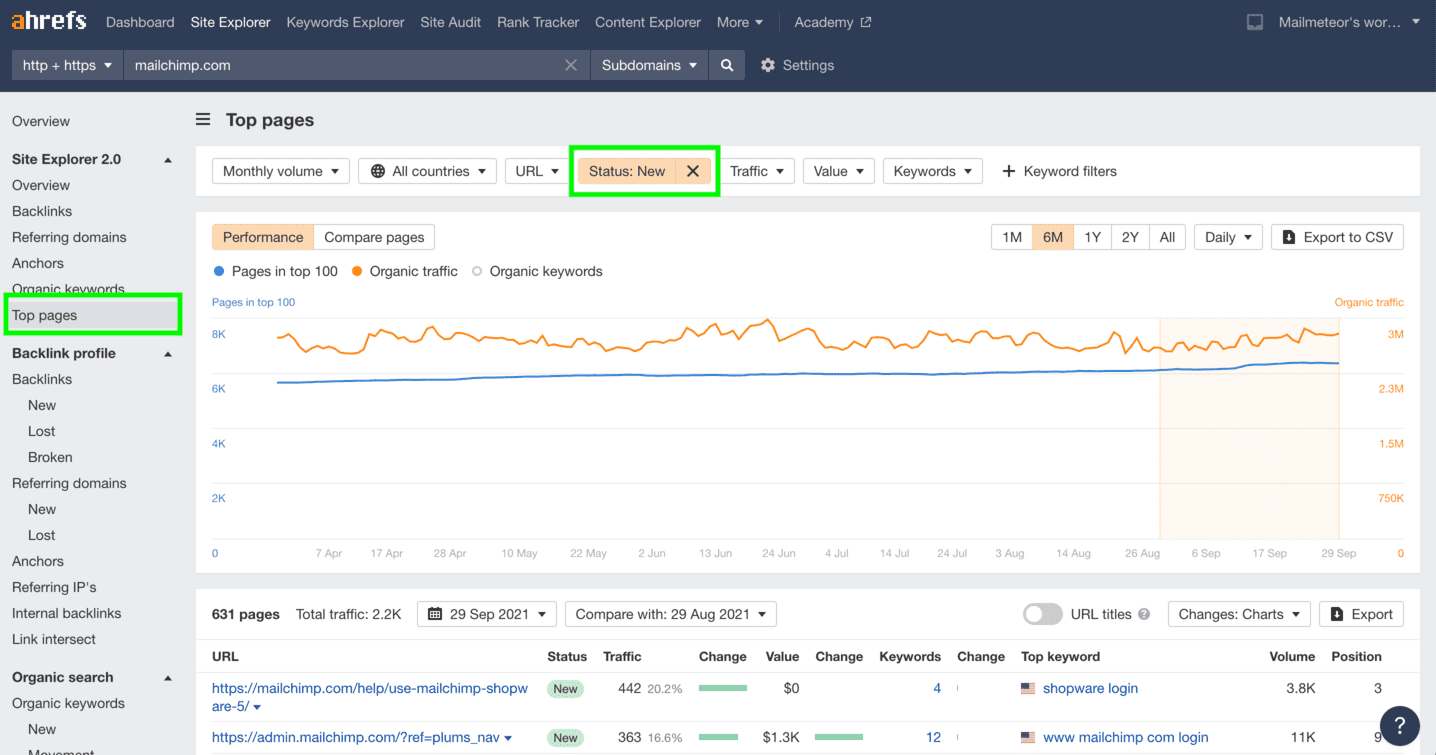Image resolution: width=1436 pixels, height=755 pixels.
Task: Open Link intersect in sidebar
Action: pos(54,639)
